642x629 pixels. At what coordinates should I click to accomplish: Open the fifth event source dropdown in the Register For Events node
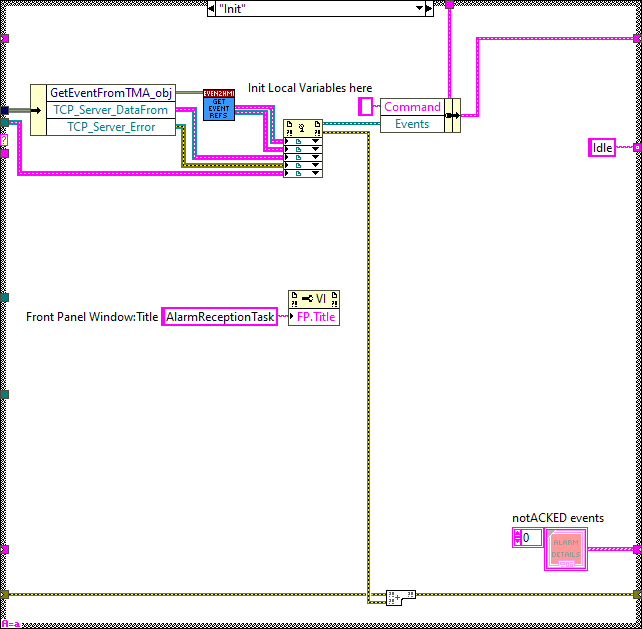click(x=315, y=173)
